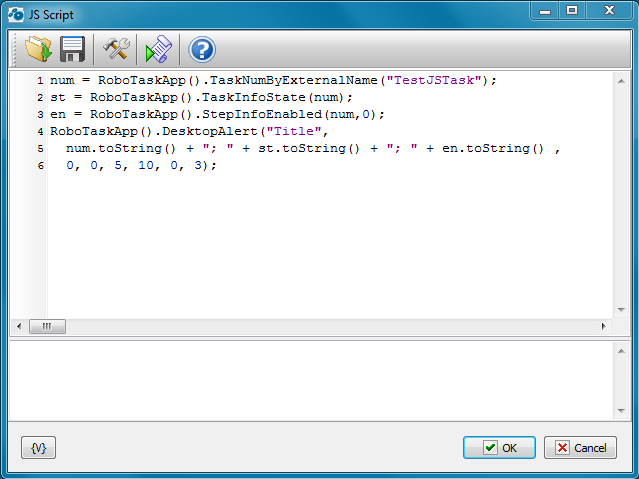Image resolution: width=639 pixels, height=479 pixels.
Task: Maximize the JS Script window
Action: pyautogui.click(x=572, y=10)
